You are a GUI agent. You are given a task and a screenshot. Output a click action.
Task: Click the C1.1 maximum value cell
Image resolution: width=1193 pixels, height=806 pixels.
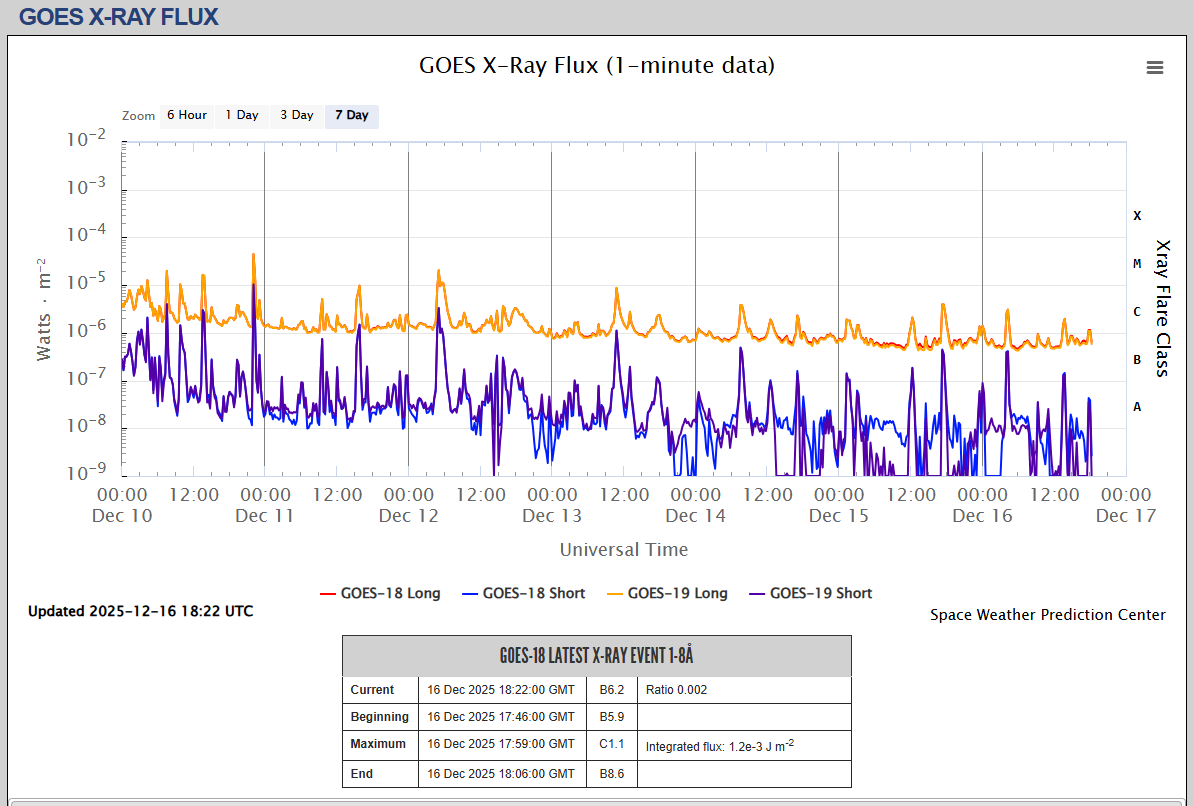point(611,744)
